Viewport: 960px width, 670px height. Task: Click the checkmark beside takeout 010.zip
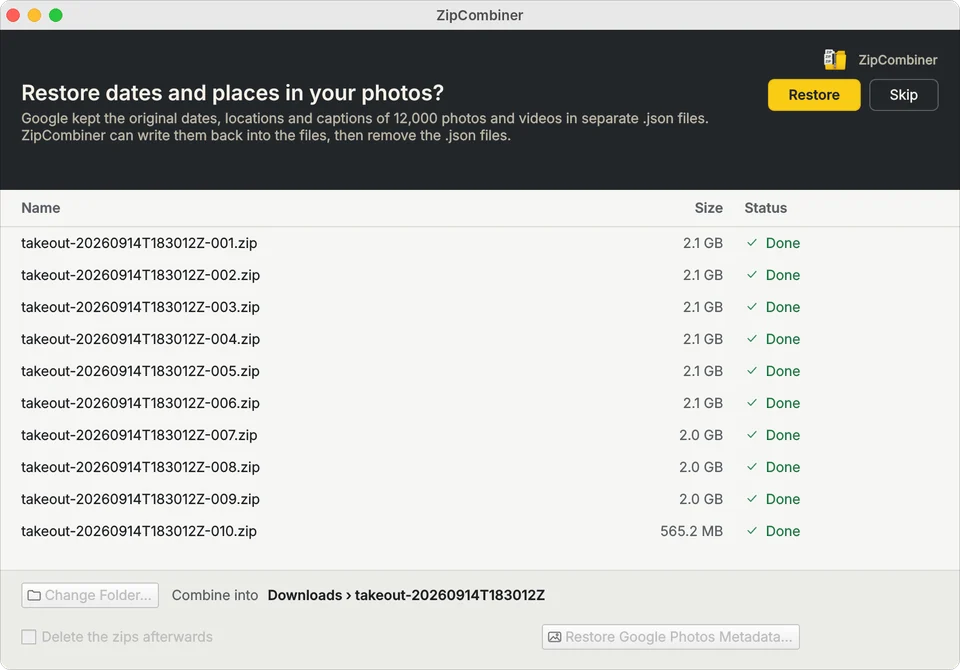(752, 531)
